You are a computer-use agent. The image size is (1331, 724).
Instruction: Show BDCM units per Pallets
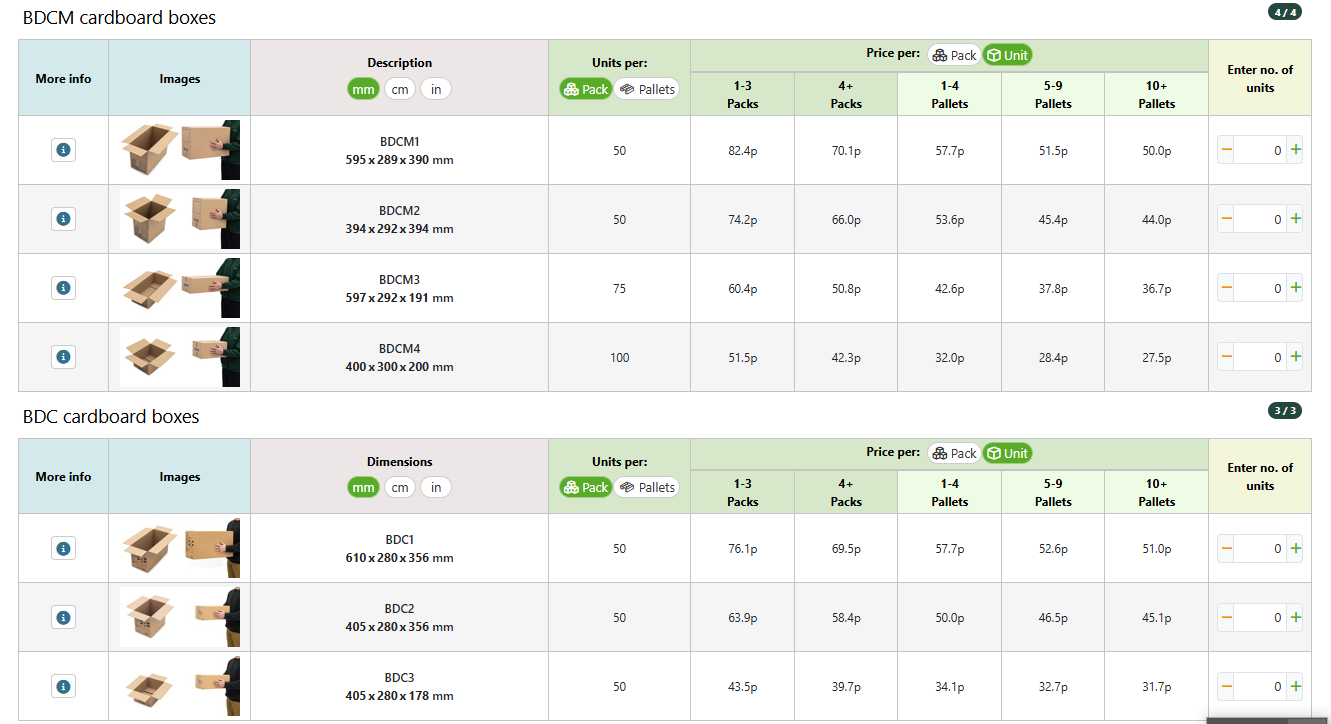[647, 89]
